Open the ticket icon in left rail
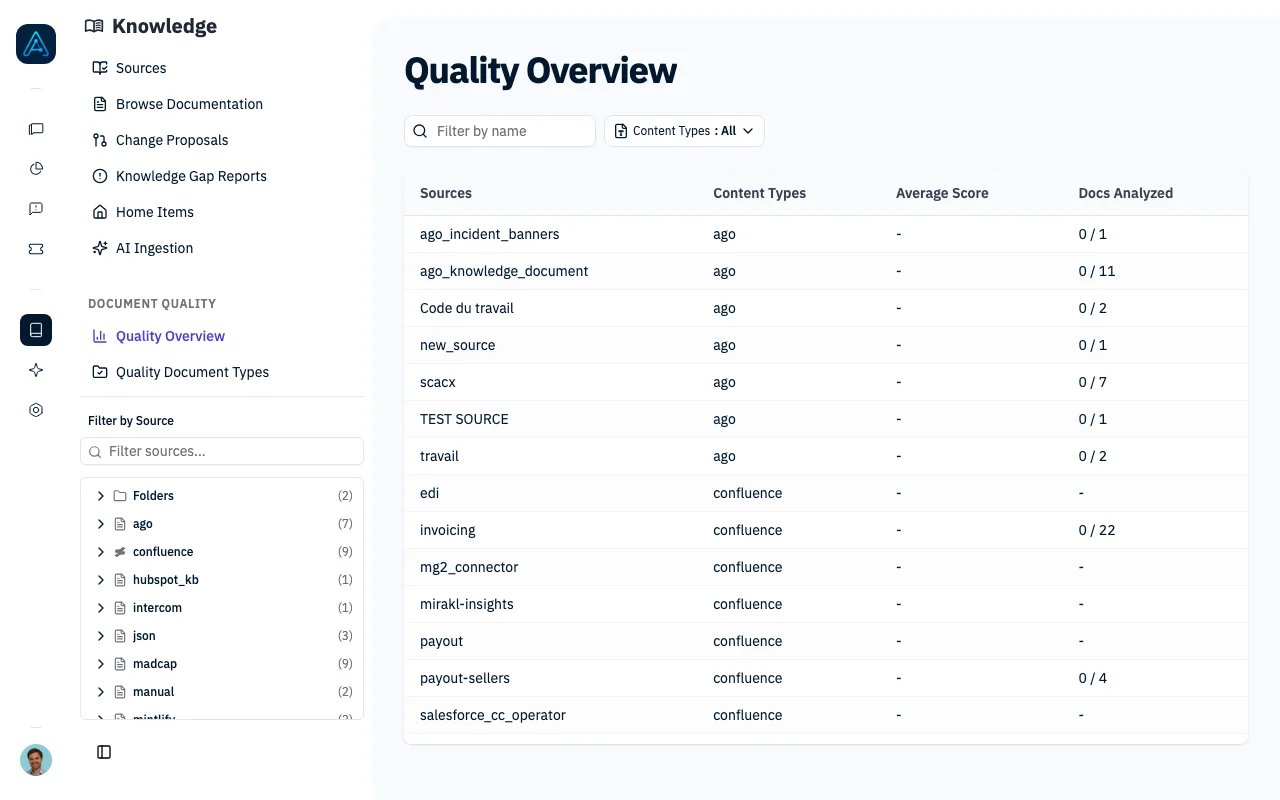 pos(36,249)
